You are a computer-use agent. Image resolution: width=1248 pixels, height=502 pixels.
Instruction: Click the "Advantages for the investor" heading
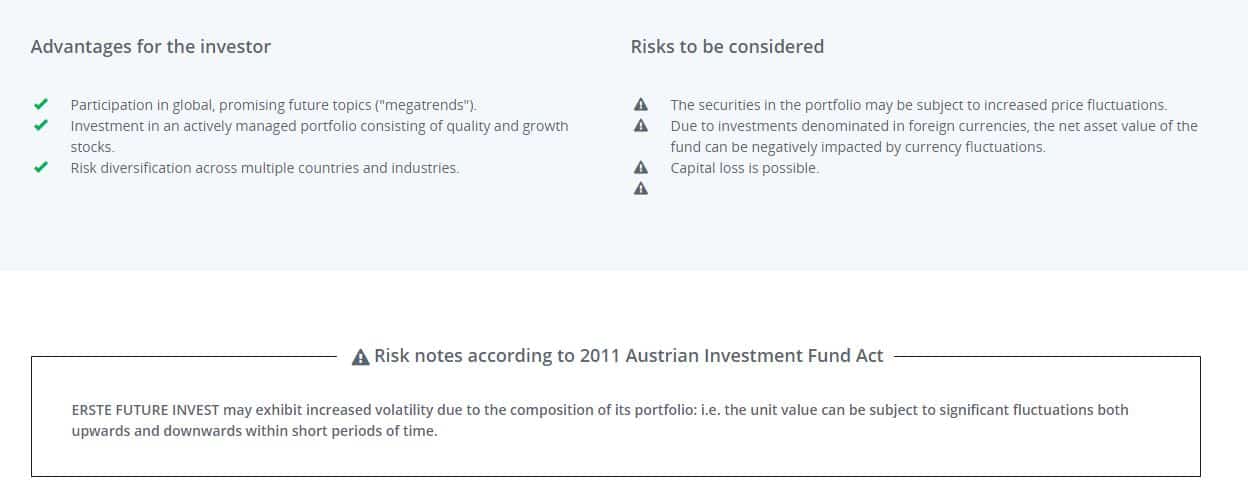tap(151, 46)
